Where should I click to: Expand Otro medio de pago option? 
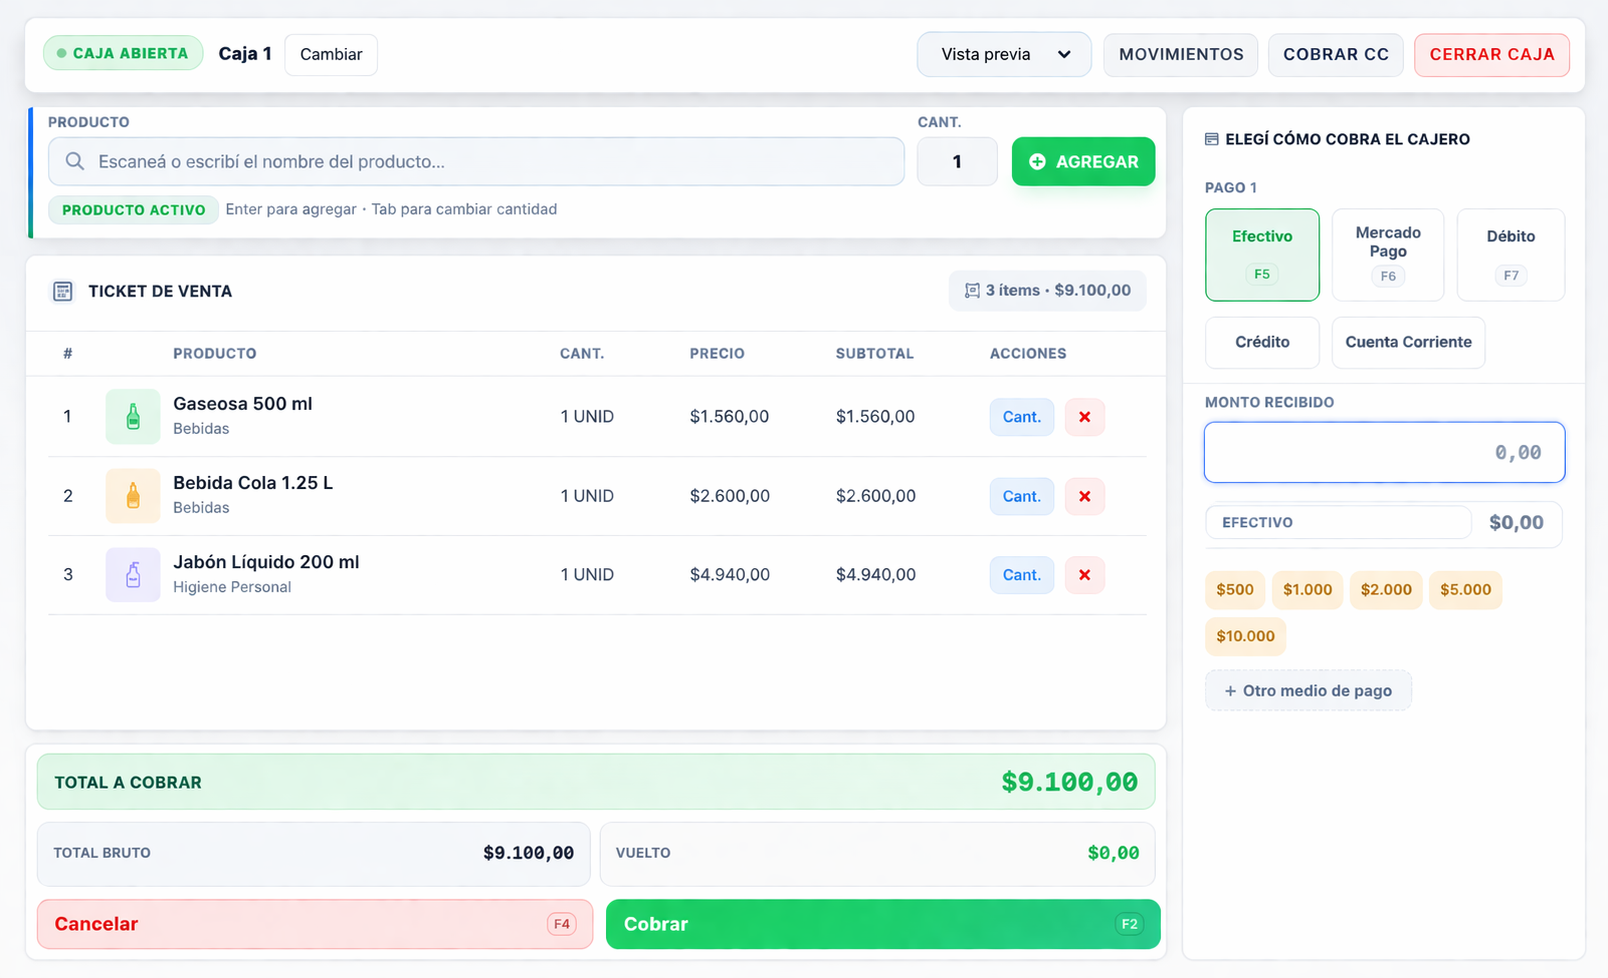pyautogui.click(x=1308, y=690)
